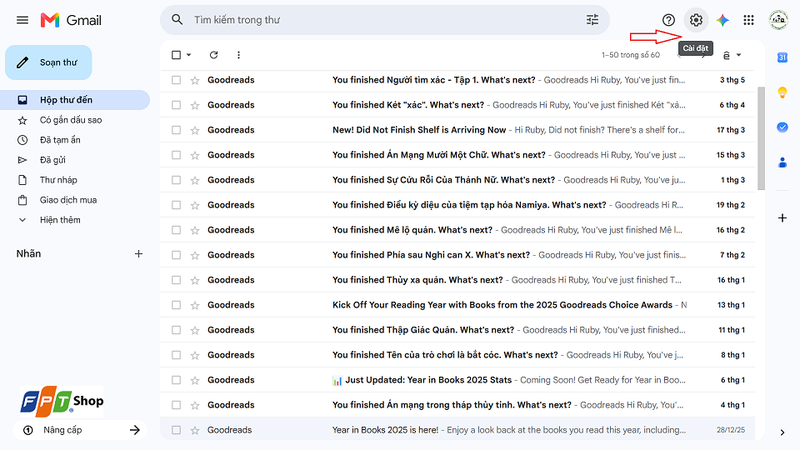Open 'Đã tạm ẩn' snoozed folder
This screenshot has width=800, height=450.
[x=60, y=140]
